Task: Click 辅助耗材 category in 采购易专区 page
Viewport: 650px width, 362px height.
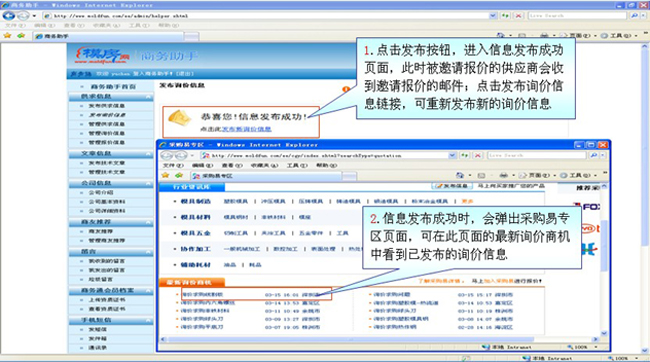Action: (196, 265)
